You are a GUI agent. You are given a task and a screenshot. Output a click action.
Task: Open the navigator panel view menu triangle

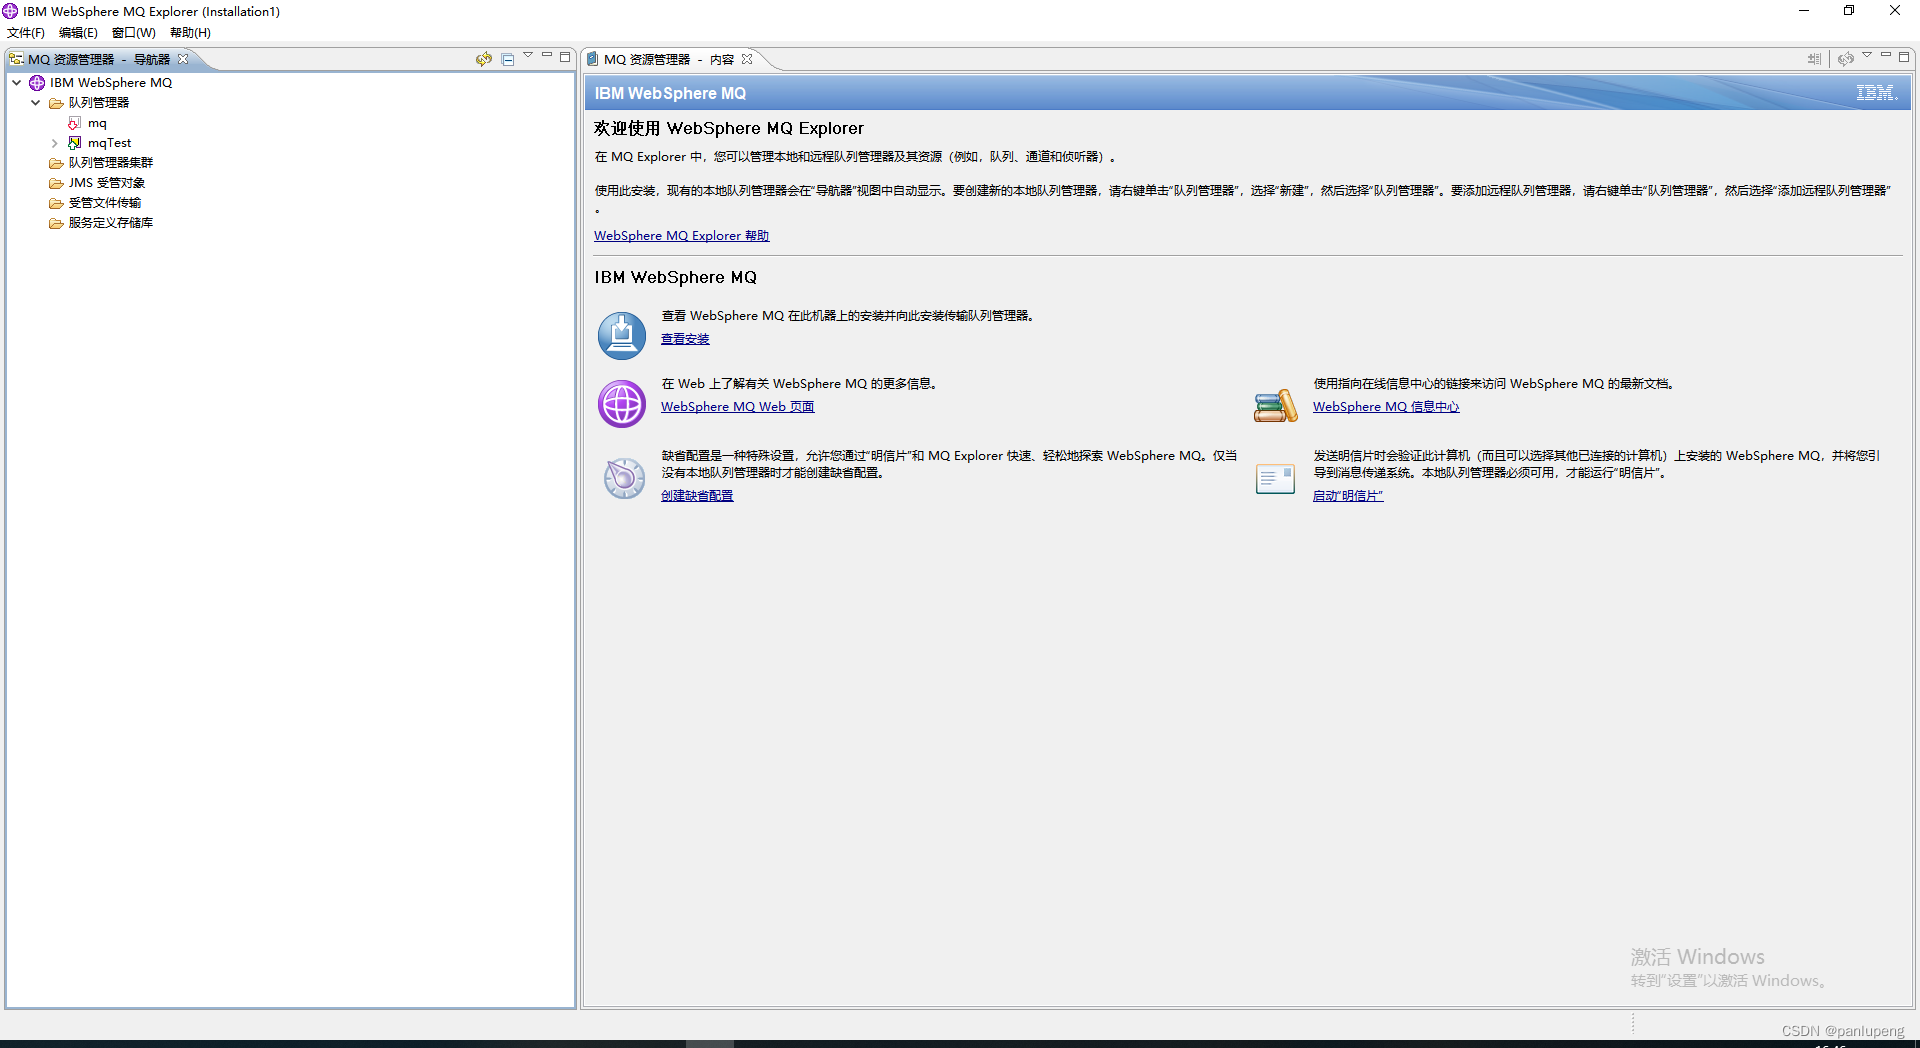pyautogui.click(x=528, y=55)
